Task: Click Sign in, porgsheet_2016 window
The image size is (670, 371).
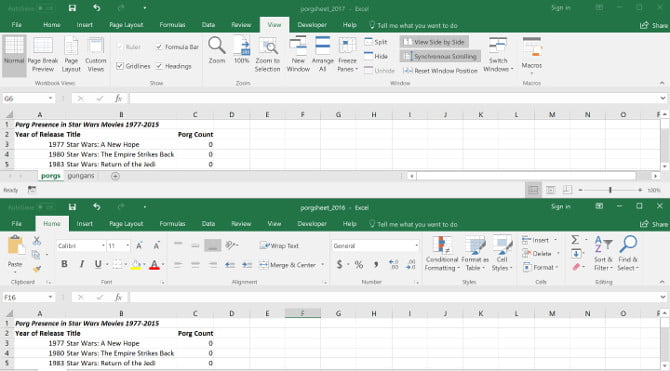Action: pyautogui.click(x=561, y=206)
